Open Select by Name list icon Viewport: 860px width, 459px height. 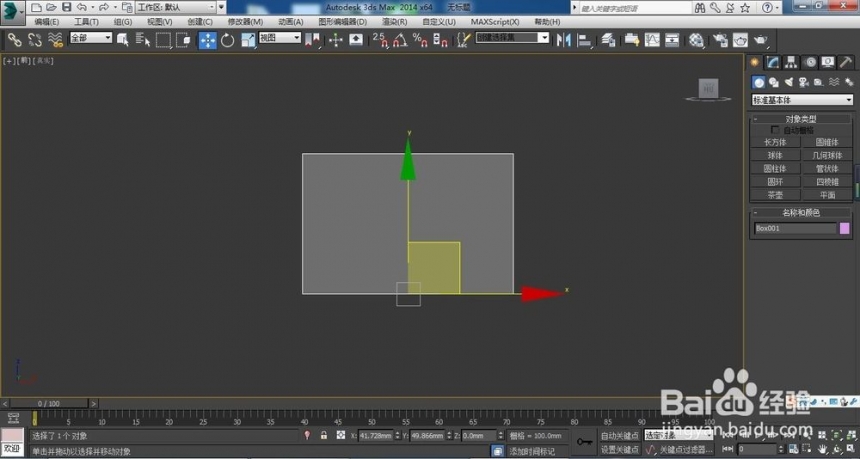tap(143, 40)
